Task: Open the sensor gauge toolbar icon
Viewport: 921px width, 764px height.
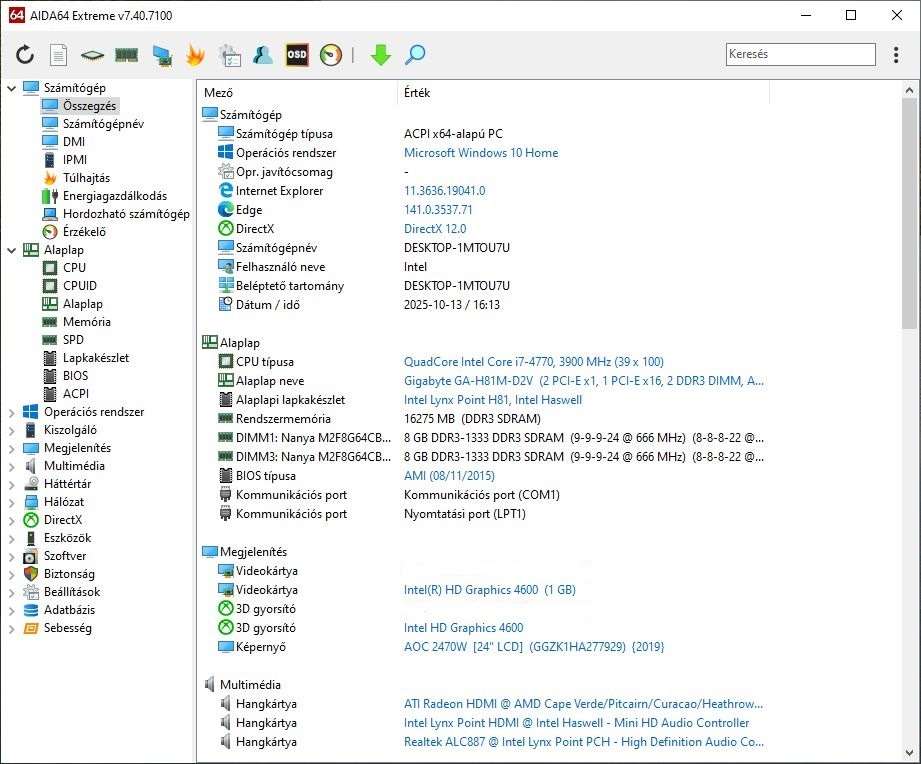Action: tap(331, 55)
